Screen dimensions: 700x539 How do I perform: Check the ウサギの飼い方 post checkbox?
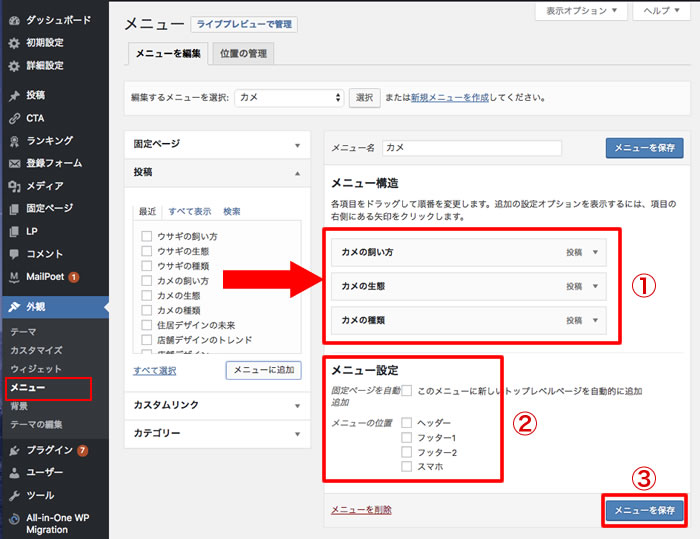[x=147, y=236]
